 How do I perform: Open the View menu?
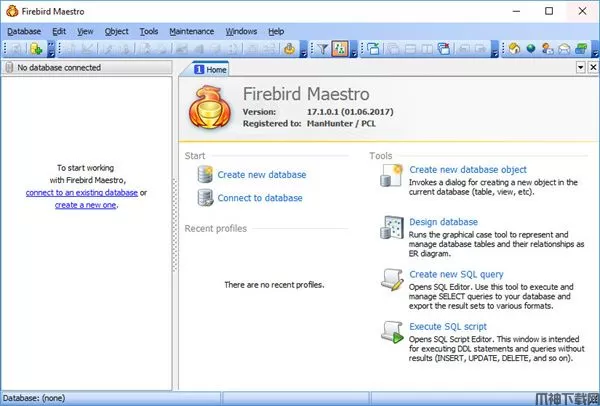[85, 31]
